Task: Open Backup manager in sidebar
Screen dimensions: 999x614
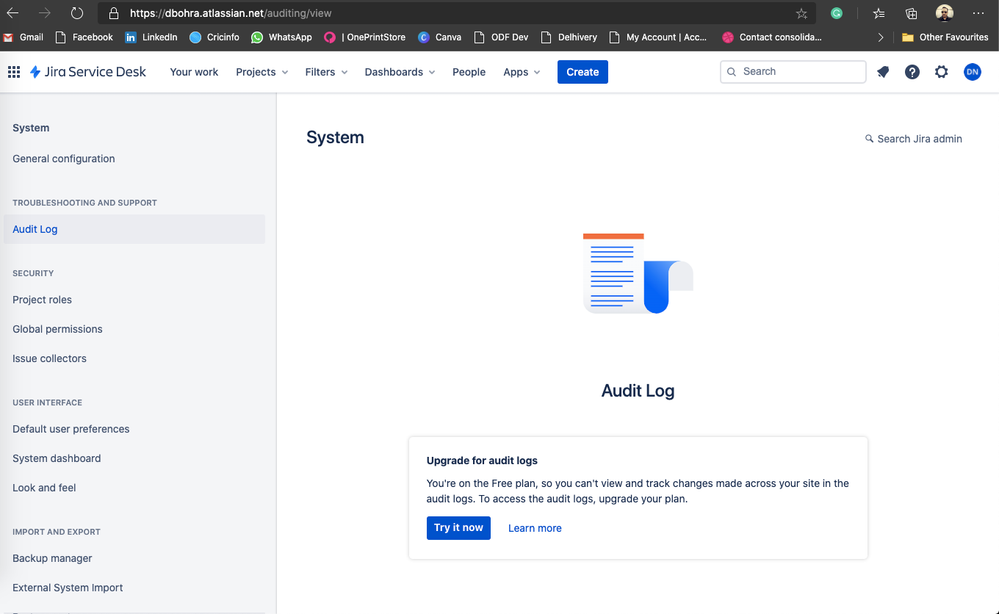Action: click(x=52, y=559)
